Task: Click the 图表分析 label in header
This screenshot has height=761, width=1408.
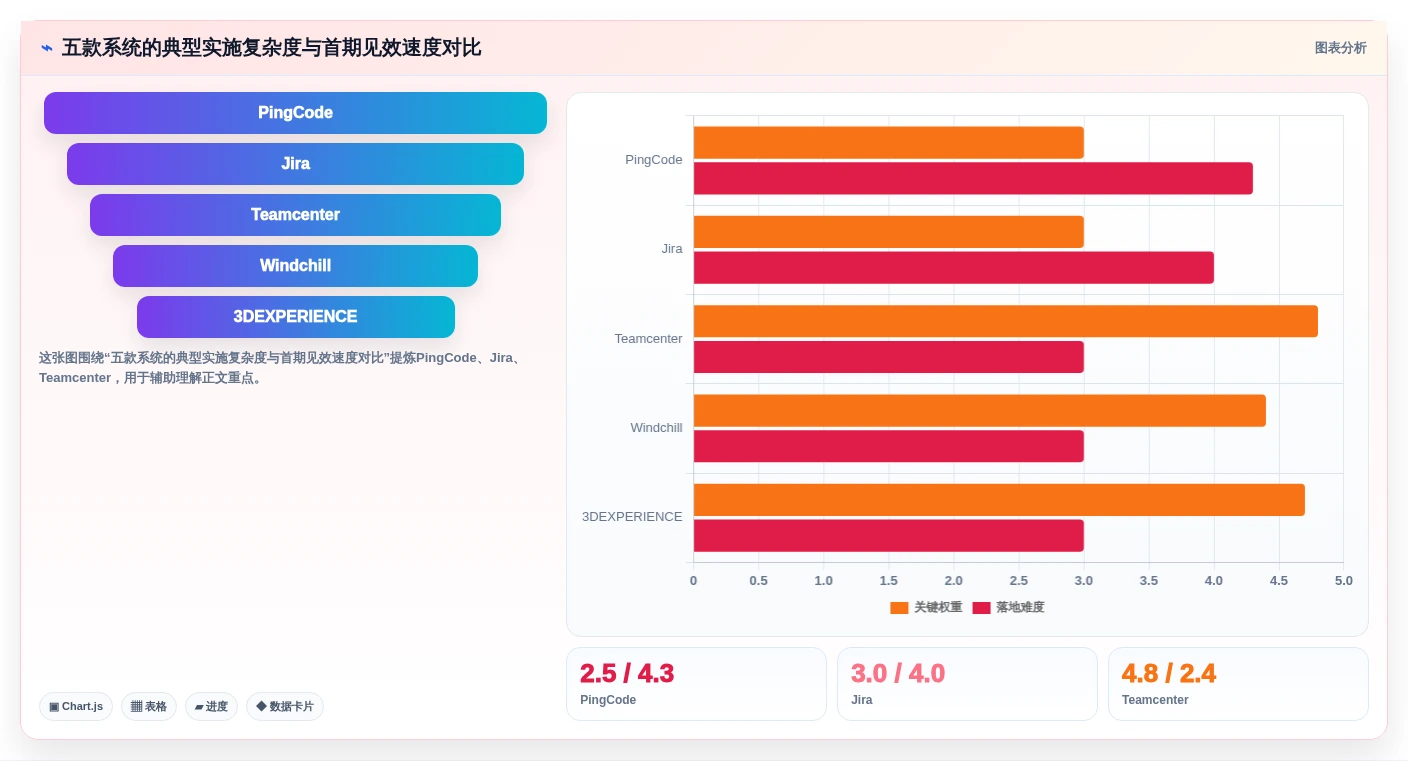Action: [x=1340, y=48]
